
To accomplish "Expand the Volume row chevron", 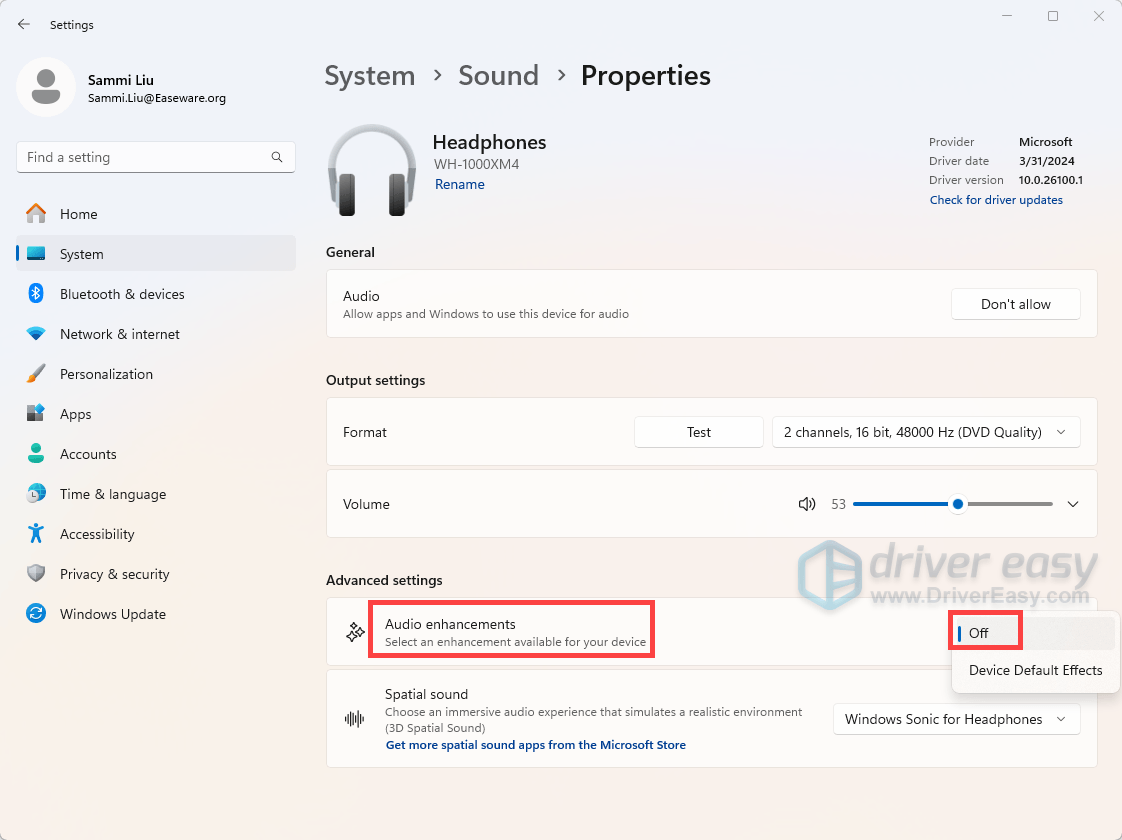I will 1073,504.
